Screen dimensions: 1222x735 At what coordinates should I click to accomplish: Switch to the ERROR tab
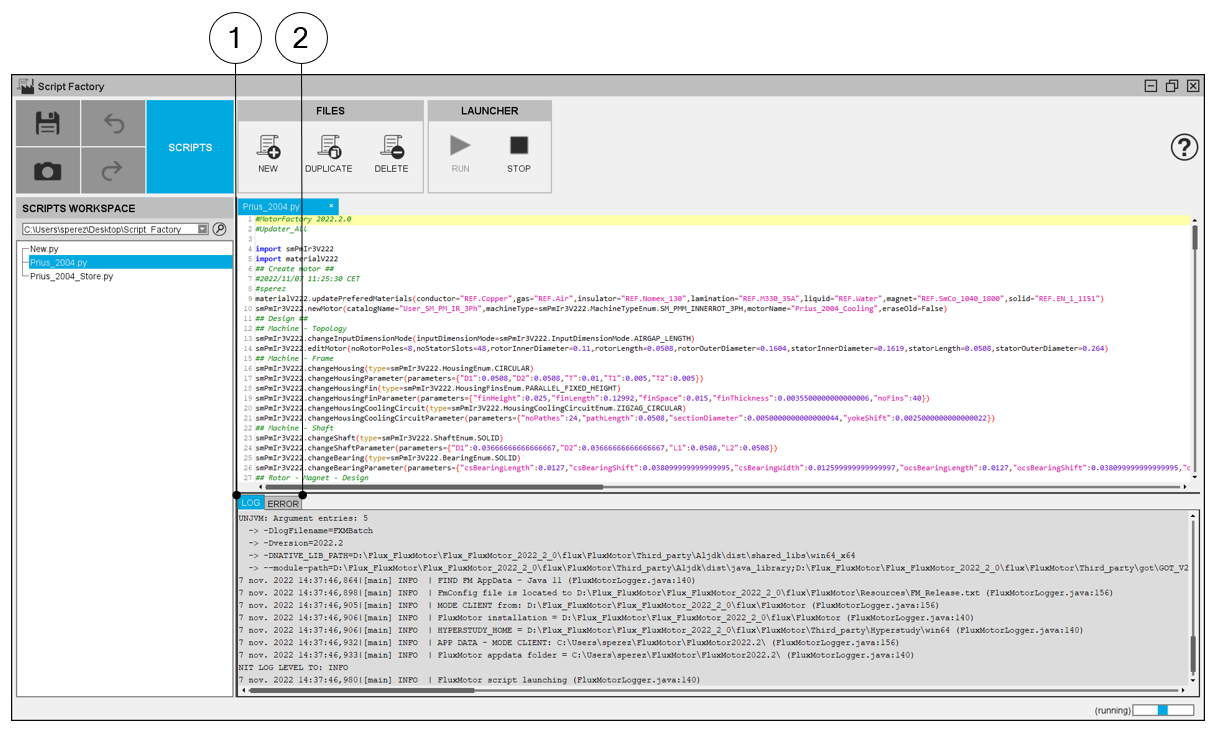[x=283, y=503]
